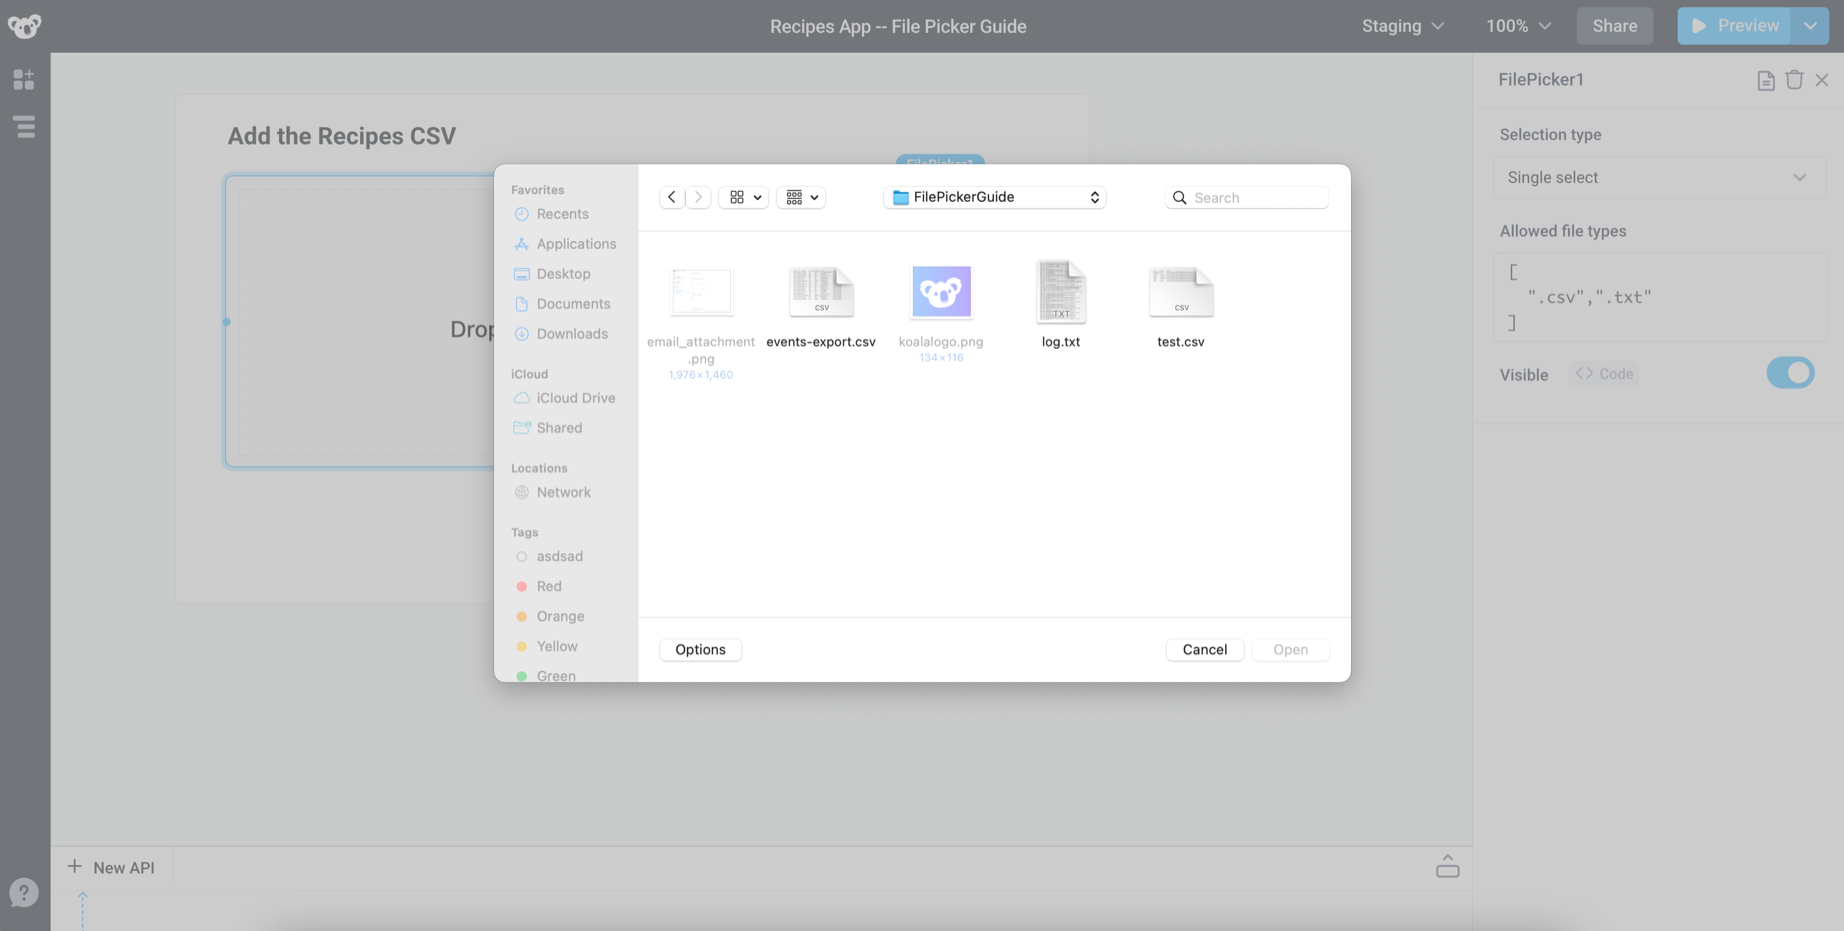This screenshot has height=931, width=1844.
Task: Cancel the file selection dialog
Action: tap(1204, 649)
